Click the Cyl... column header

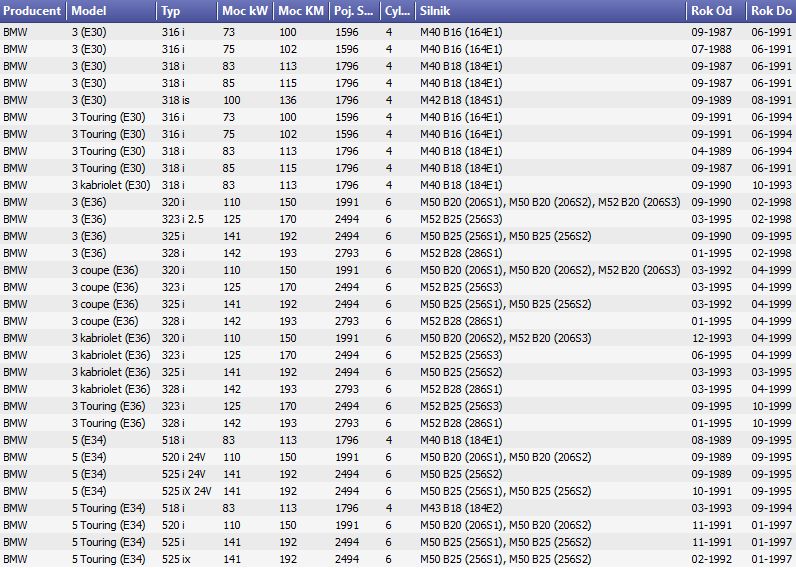pyautogui.click(x=397, y=11)
